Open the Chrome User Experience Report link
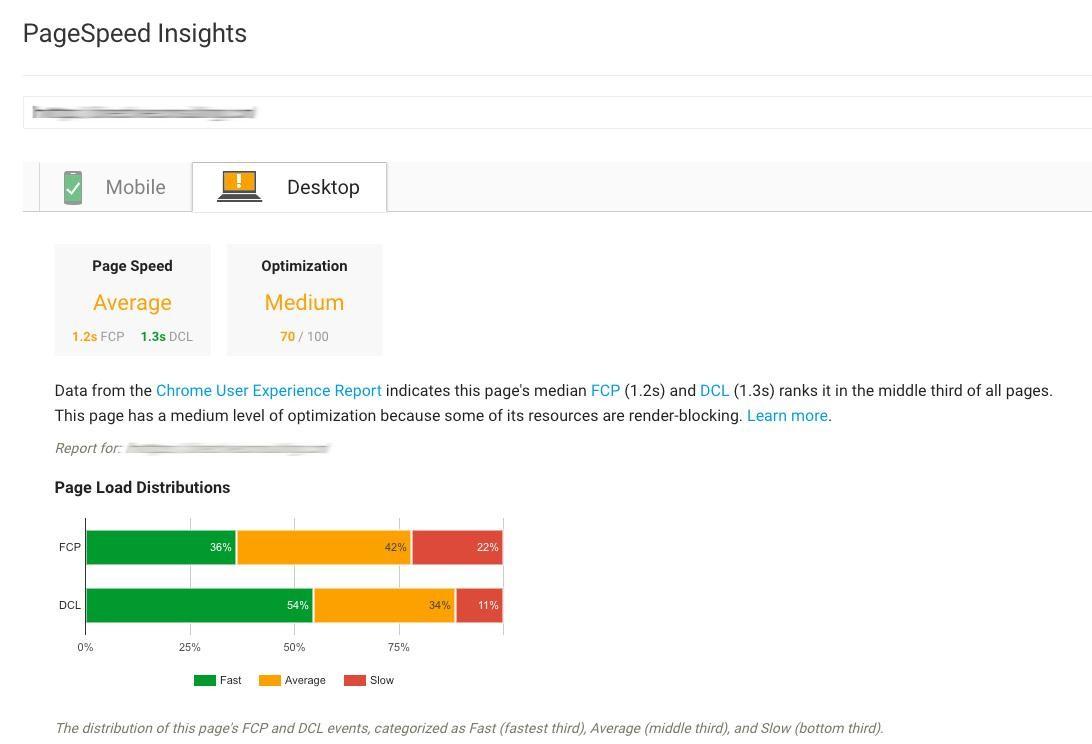The width and height of the screenshot is (1092, 744). [x=268, y=391]
